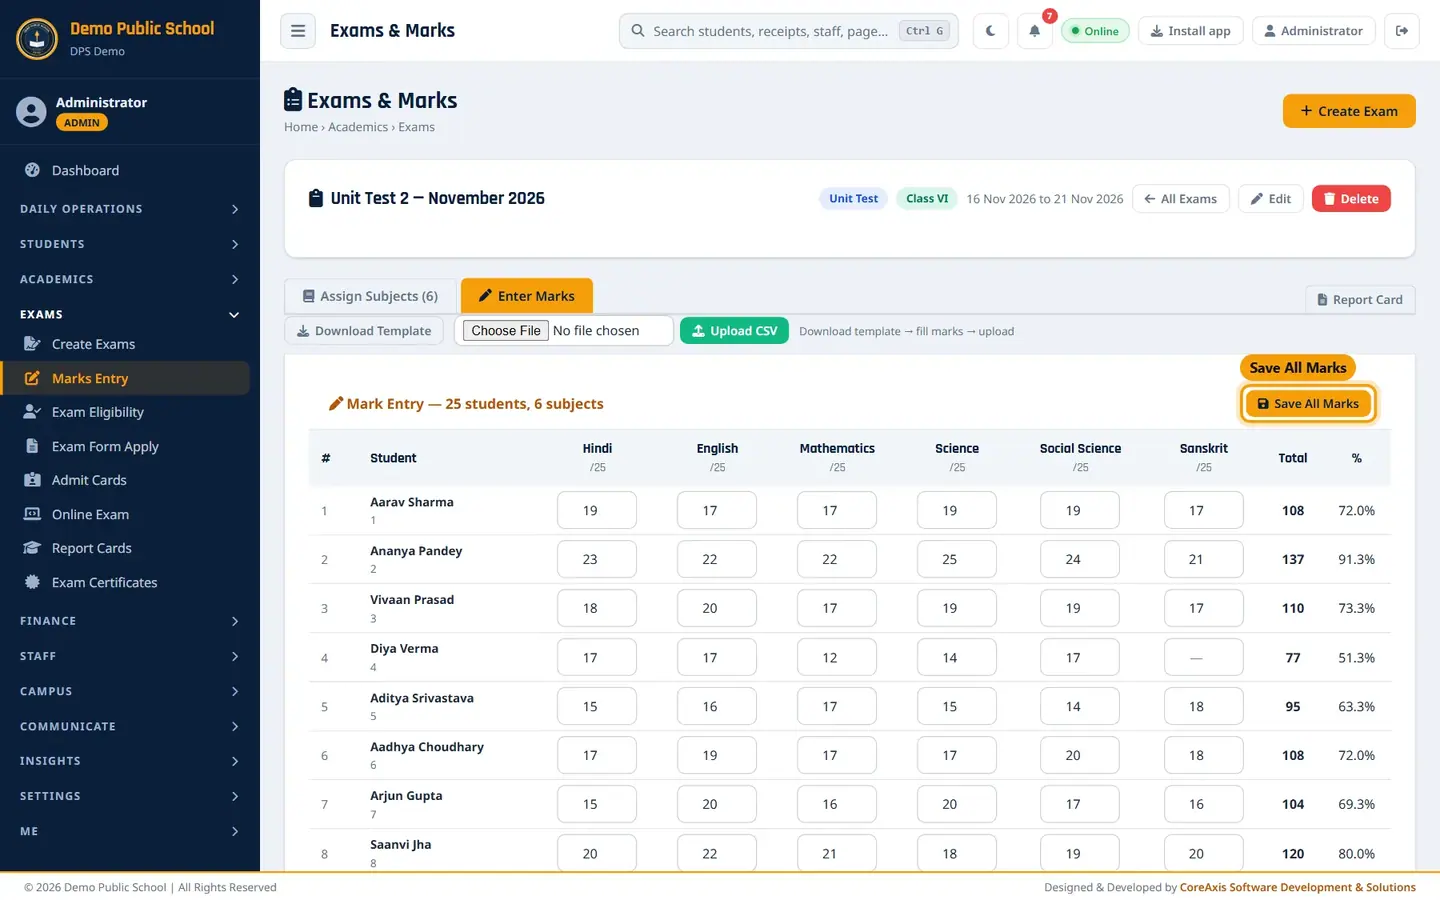Expand the Finance section
The height and width of the screenshot is (900, 1440).
[x=130, y=621]
